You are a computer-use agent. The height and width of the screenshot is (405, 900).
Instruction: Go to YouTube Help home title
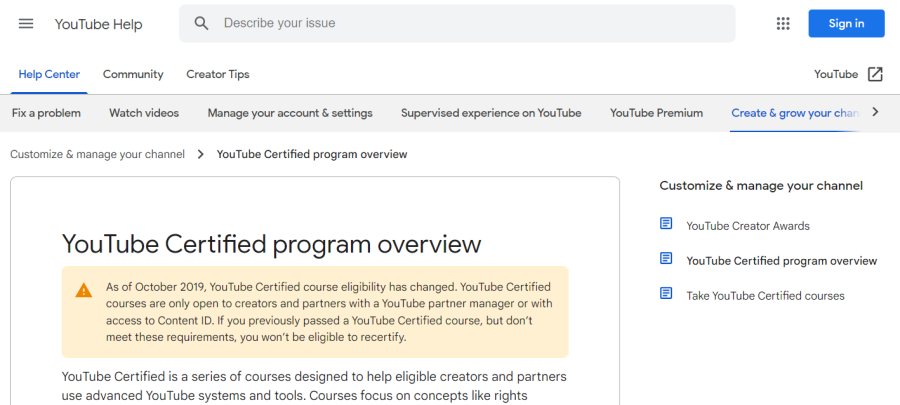(99, 24)
